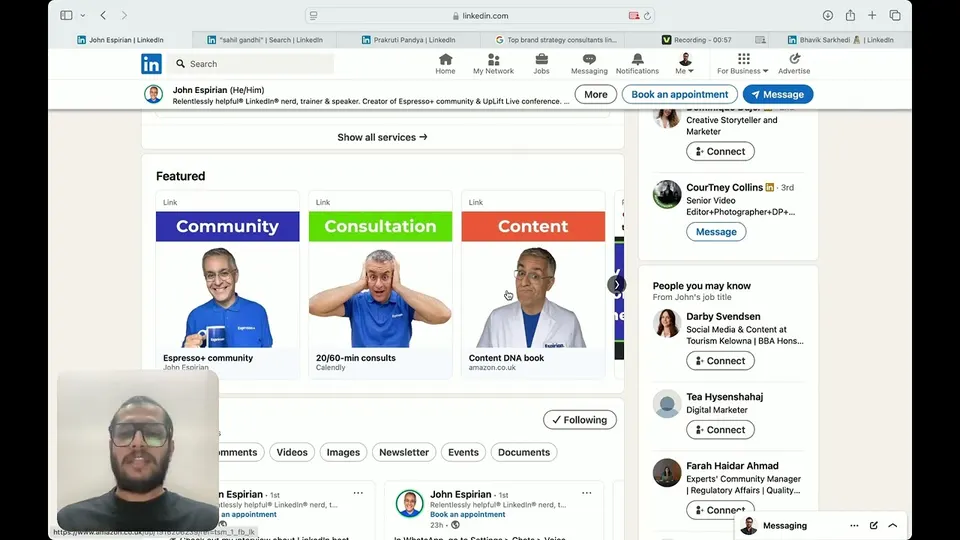The width and height of the screenshot is (960, 540).
Task: Toggle the Following button
Action: 580,420
